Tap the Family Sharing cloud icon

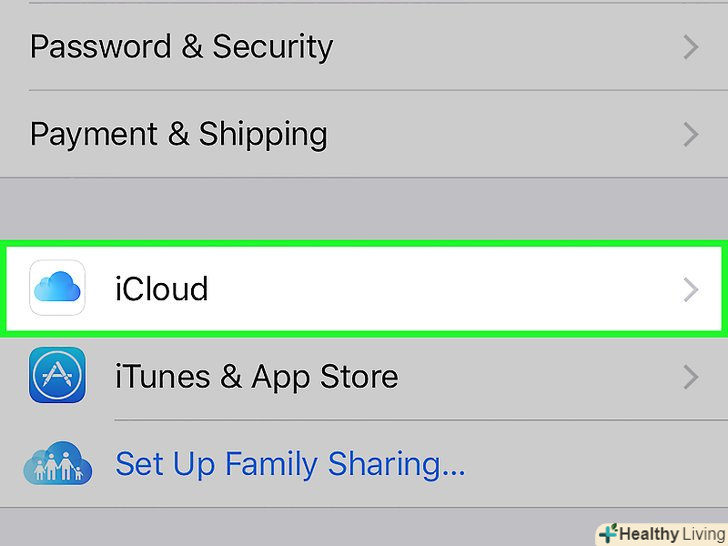[57, 464]
